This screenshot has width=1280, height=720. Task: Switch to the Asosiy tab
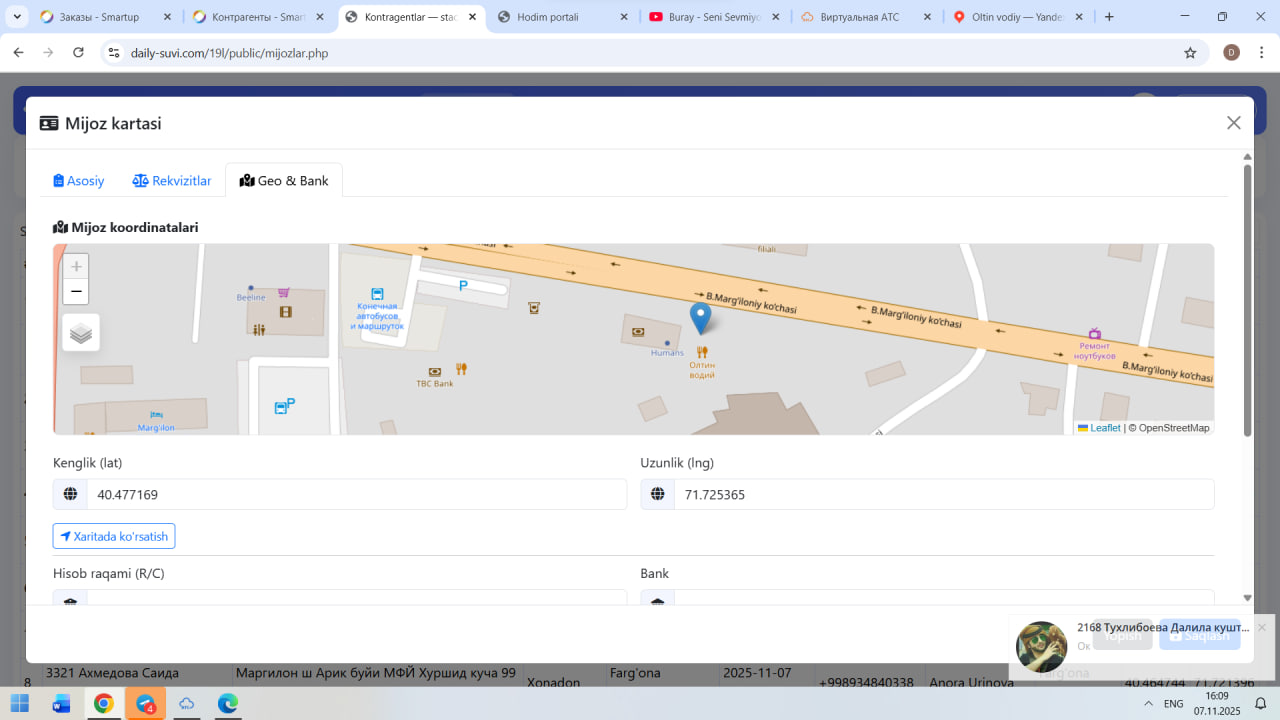click(x=79, y=181)
